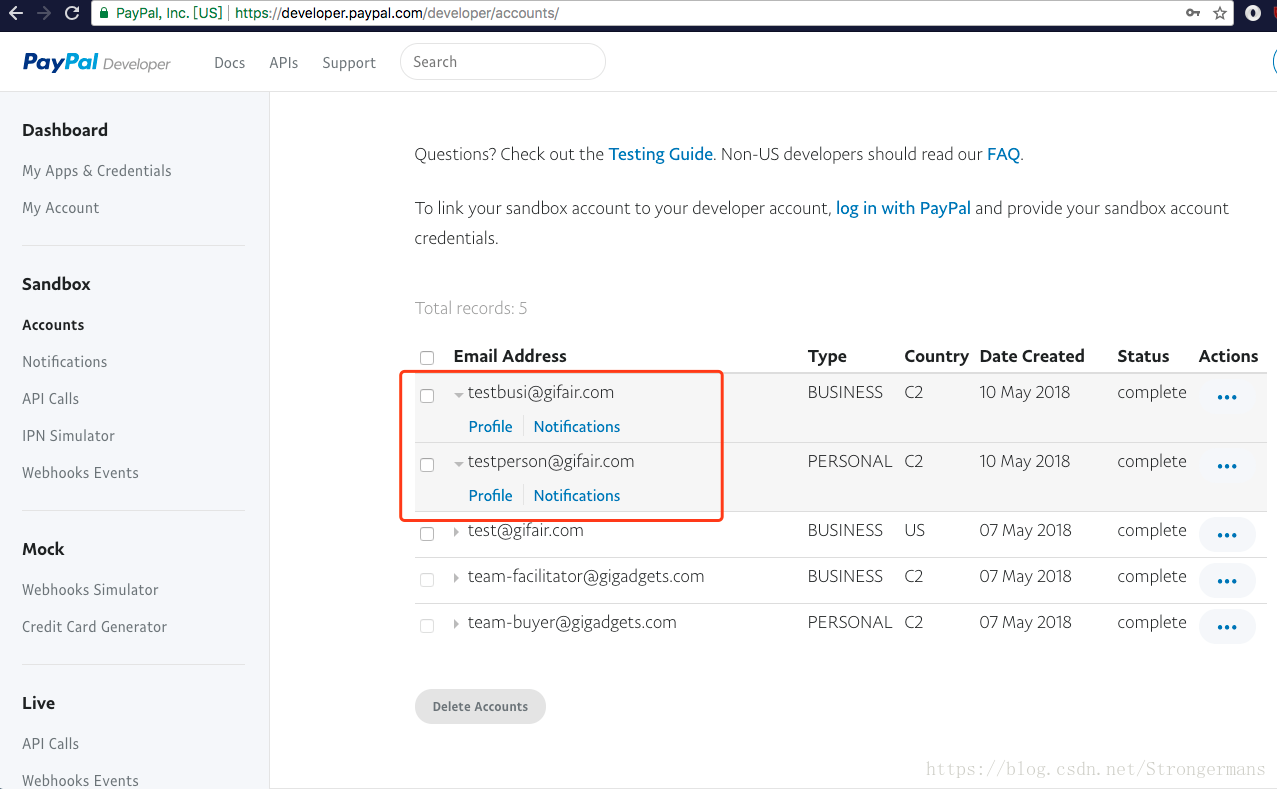Viewport: 1277px width, 789px height.
Task: Open Notifications for testbusi@gifair.com
Action: coord(577,427)
